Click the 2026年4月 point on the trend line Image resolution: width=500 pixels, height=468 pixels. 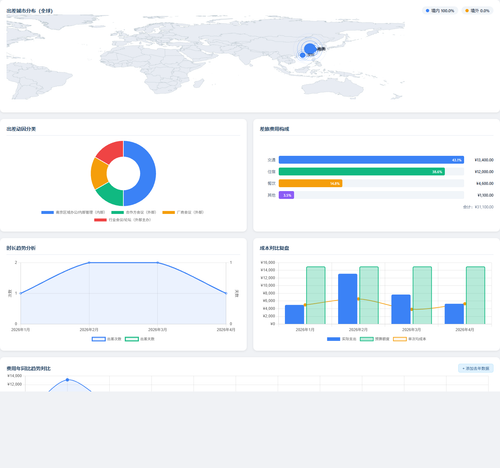(226, 293)
